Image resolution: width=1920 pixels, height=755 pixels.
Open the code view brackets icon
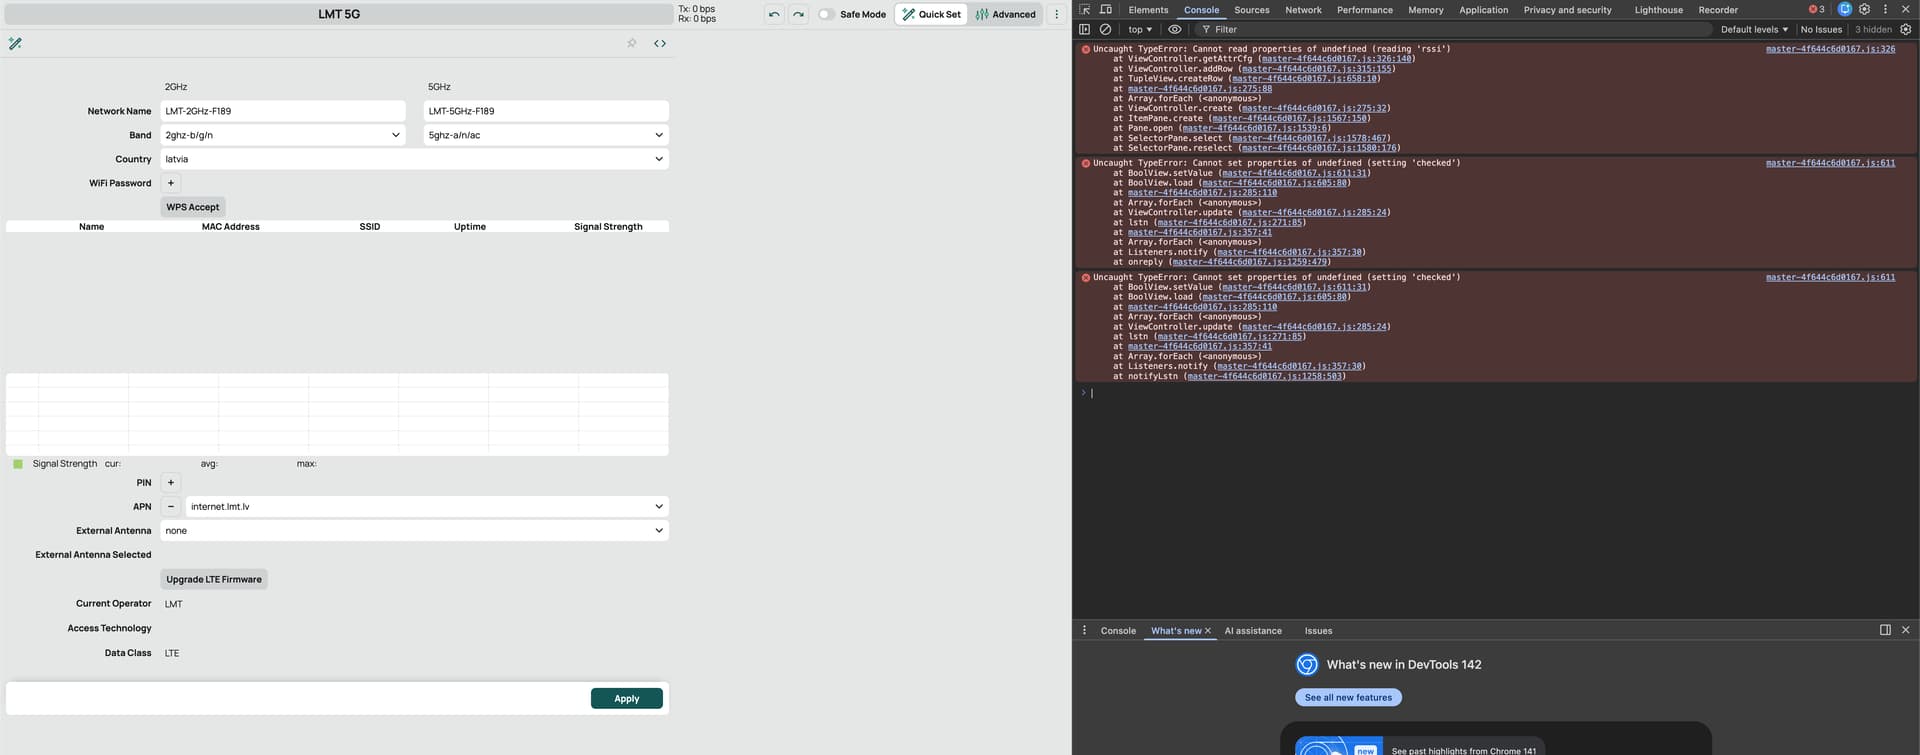[x=660, y=43]
